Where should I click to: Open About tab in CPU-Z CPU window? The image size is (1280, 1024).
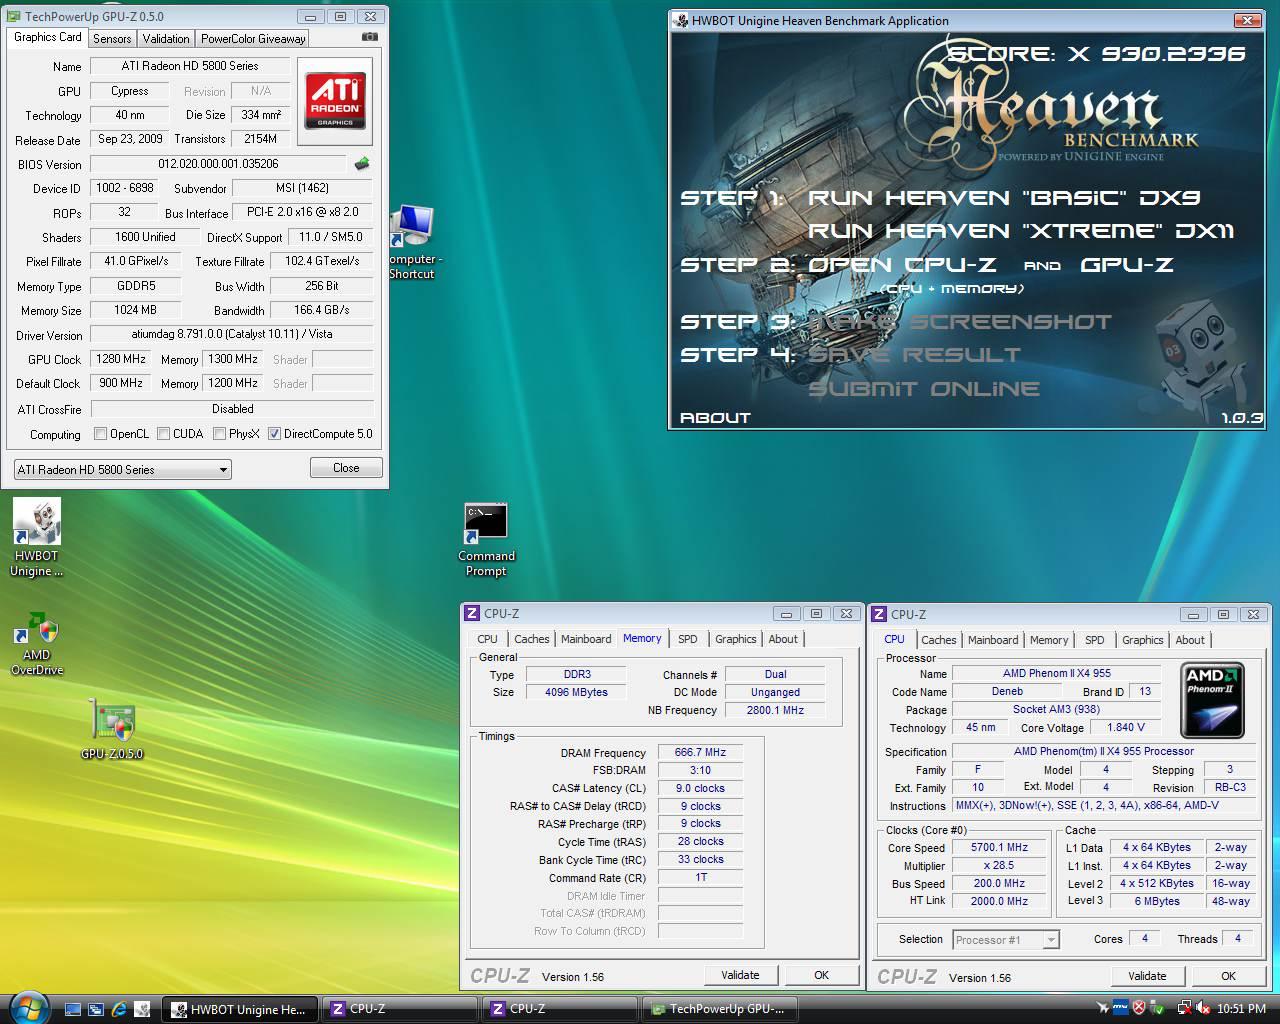coord(1190,640)
